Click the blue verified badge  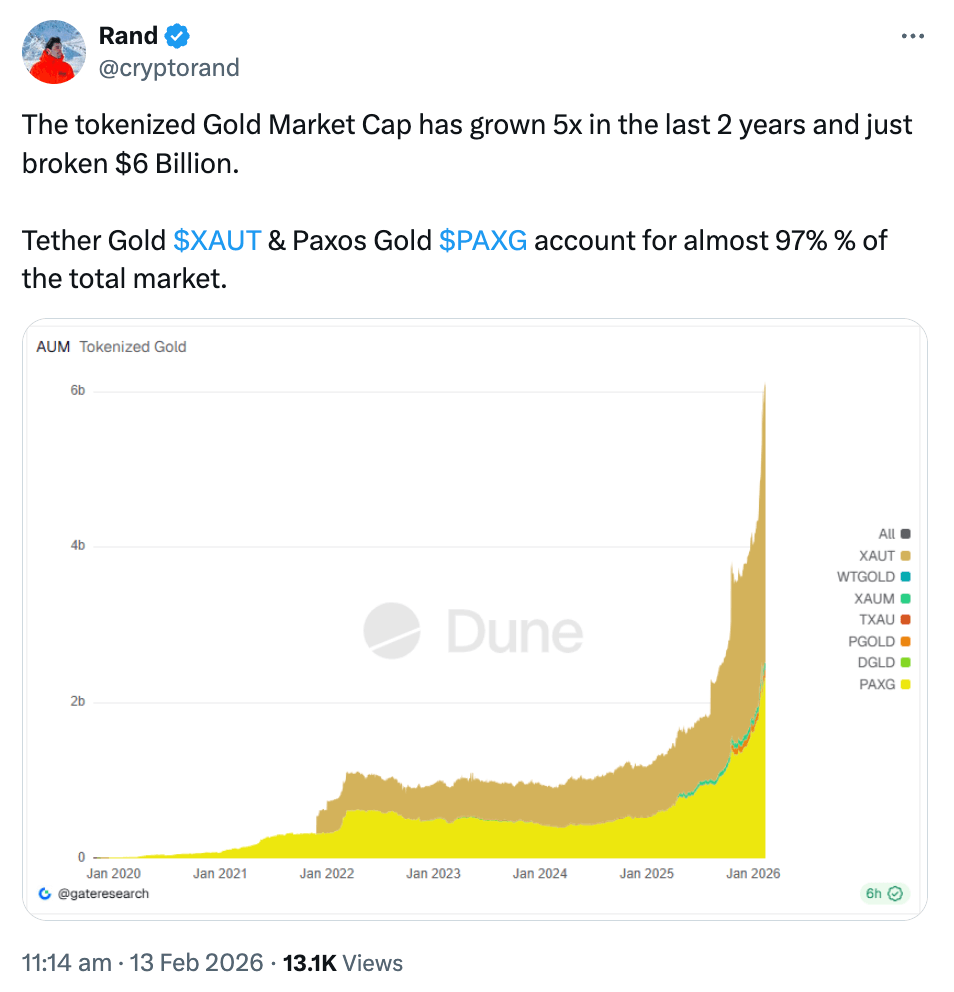point(178,36)
